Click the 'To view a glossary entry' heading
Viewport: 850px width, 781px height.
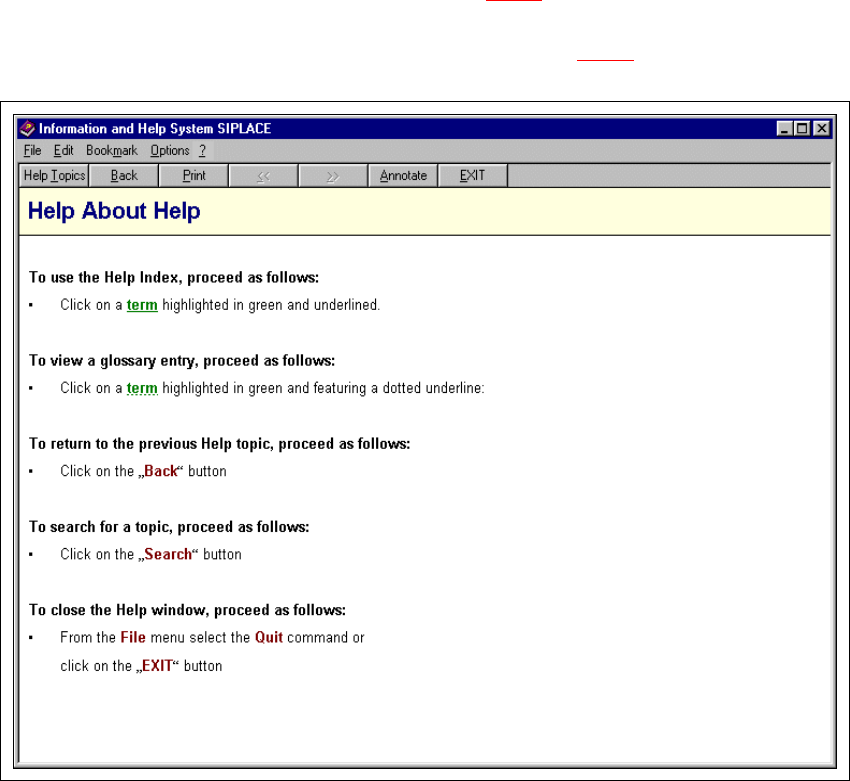[182, 361]
